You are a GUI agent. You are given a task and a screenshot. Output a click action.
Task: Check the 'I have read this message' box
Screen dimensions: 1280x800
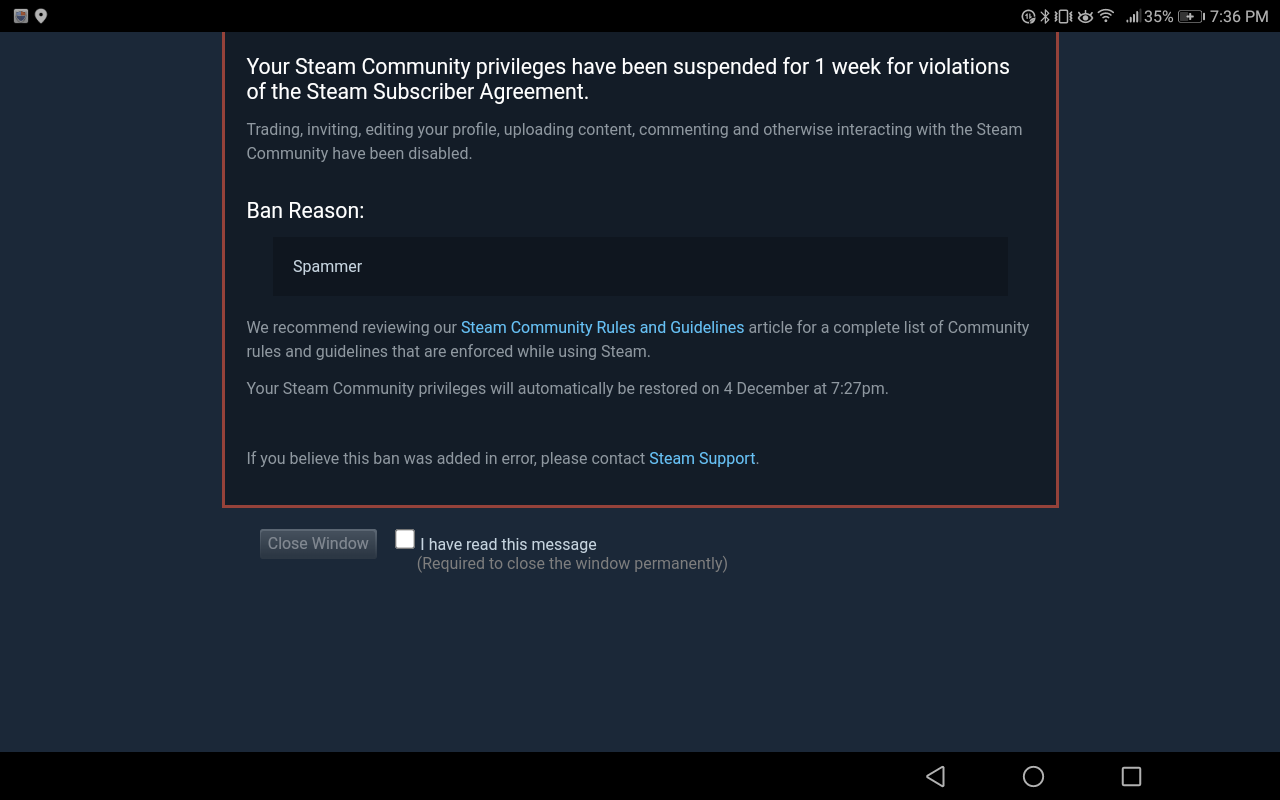[405, 539]
